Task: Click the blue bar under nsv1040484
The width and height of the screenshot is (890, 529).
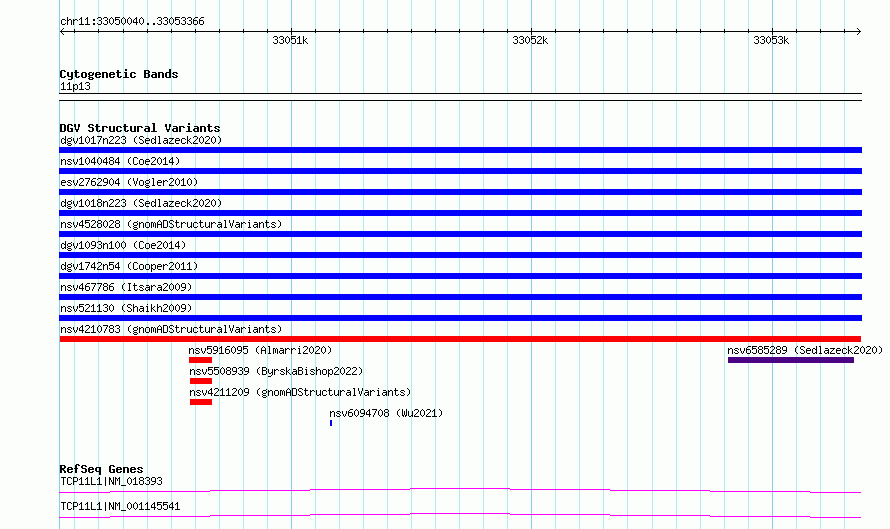Action: tap(460, 171)
